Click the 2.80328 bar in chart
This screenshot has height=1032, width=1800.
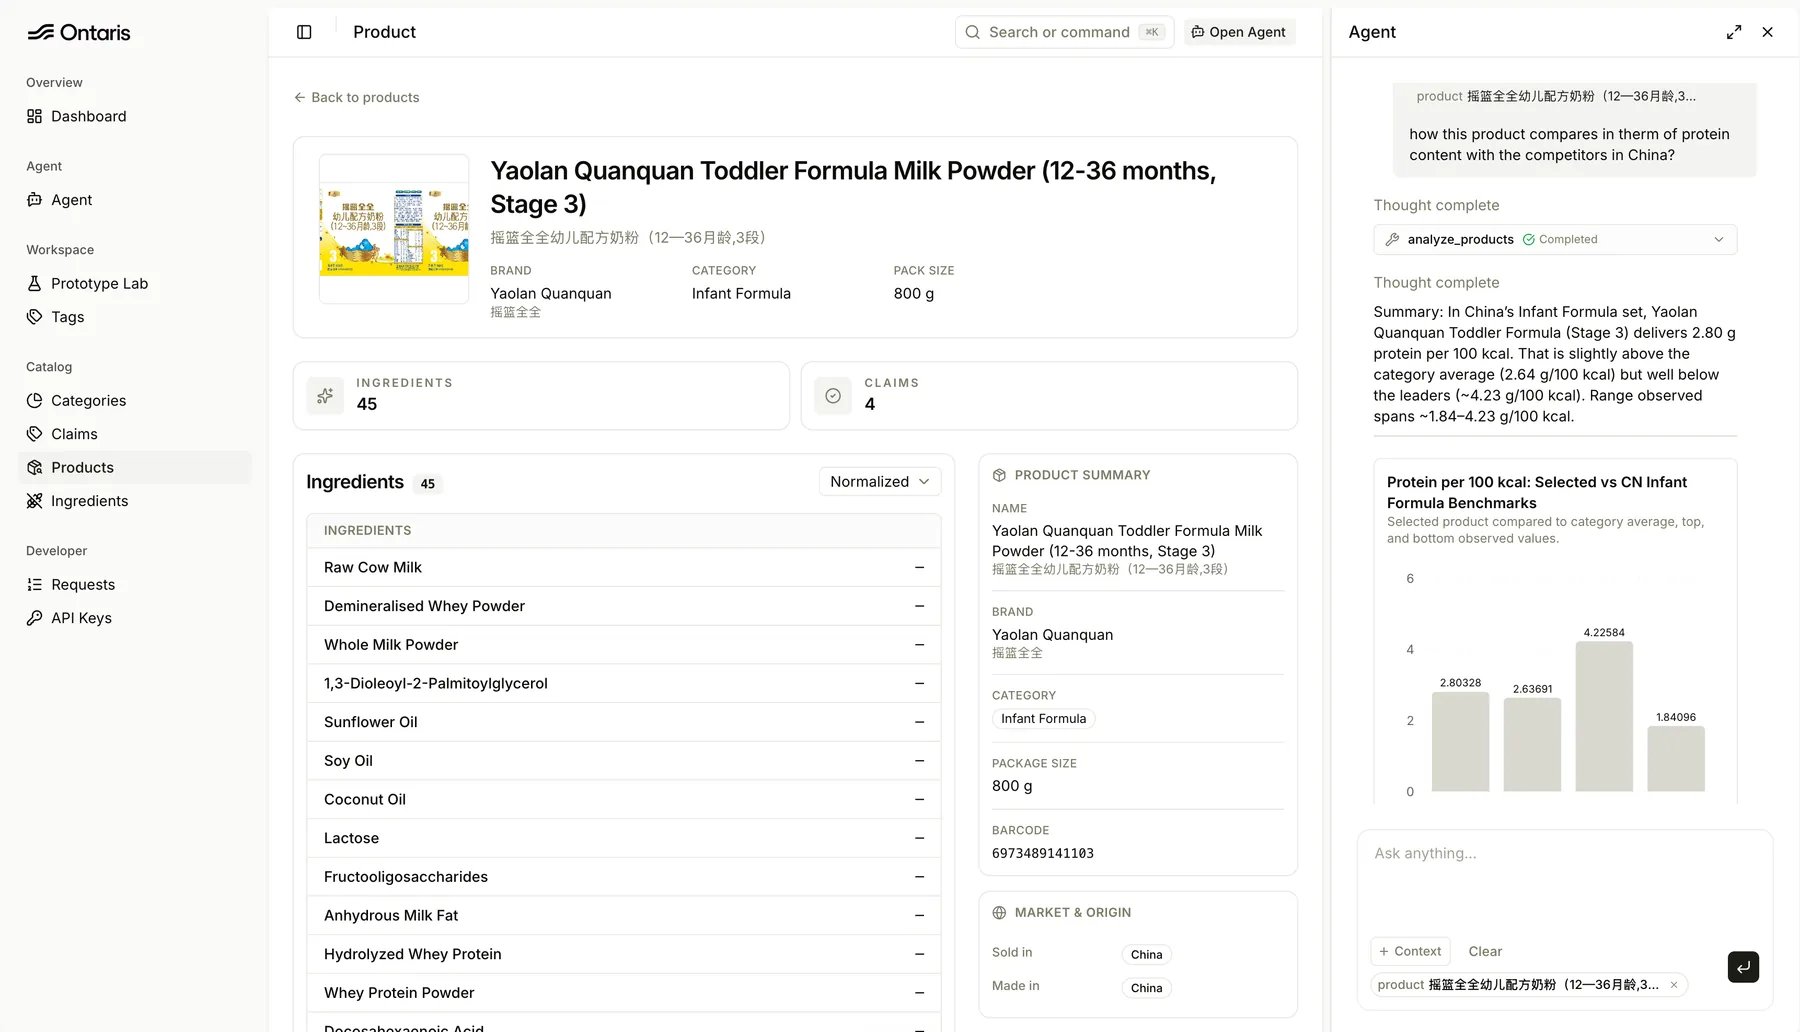click(x=1460, y=742)
